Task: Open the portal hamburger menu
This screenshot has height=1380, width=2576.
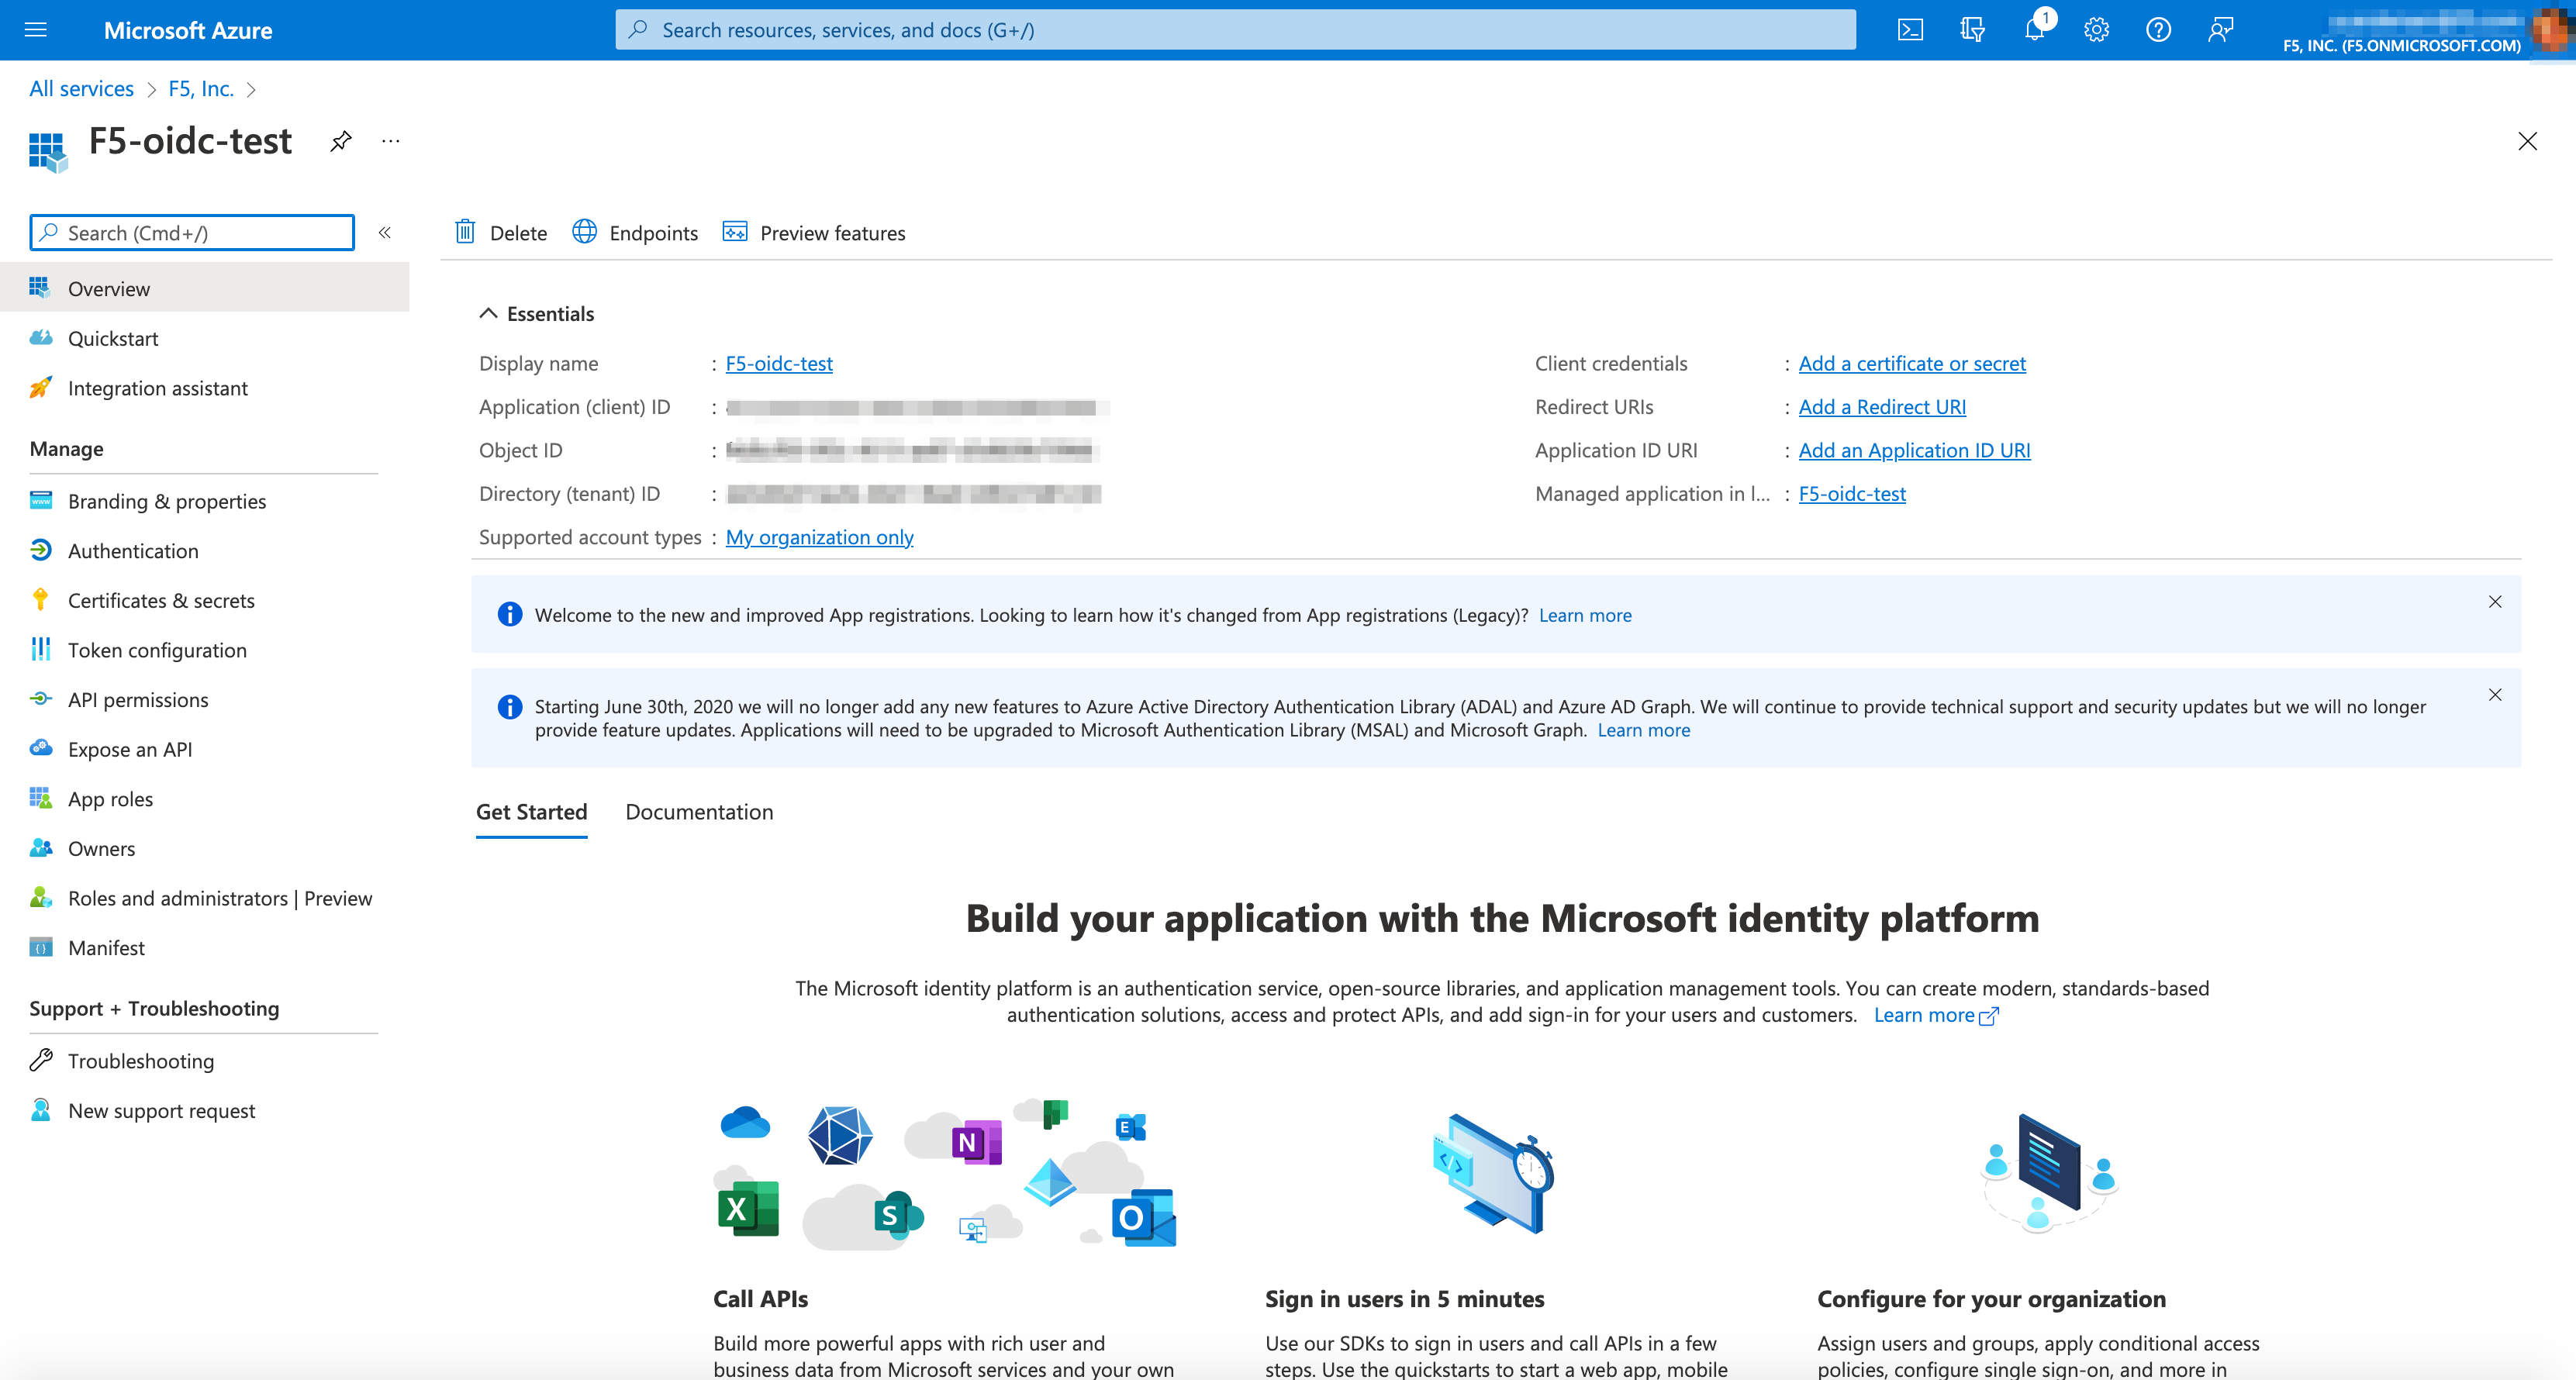Action: (36, 29)
